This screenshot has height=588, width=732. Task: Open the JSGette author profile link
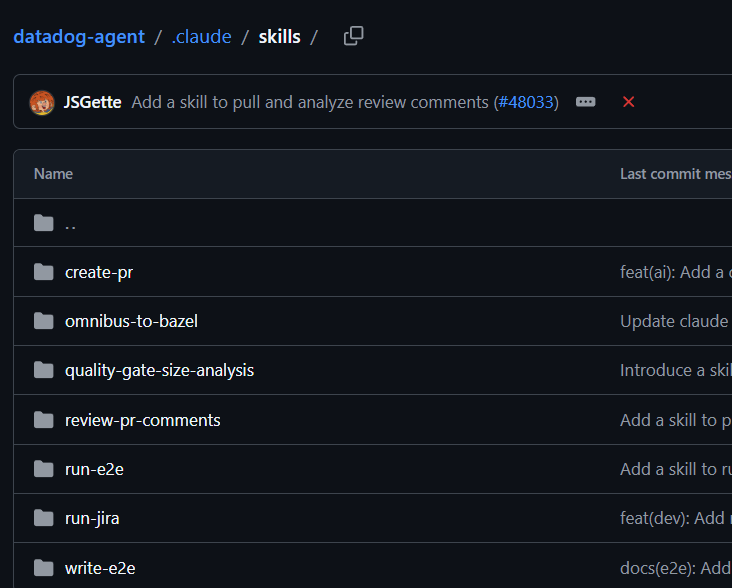point(92,102)
